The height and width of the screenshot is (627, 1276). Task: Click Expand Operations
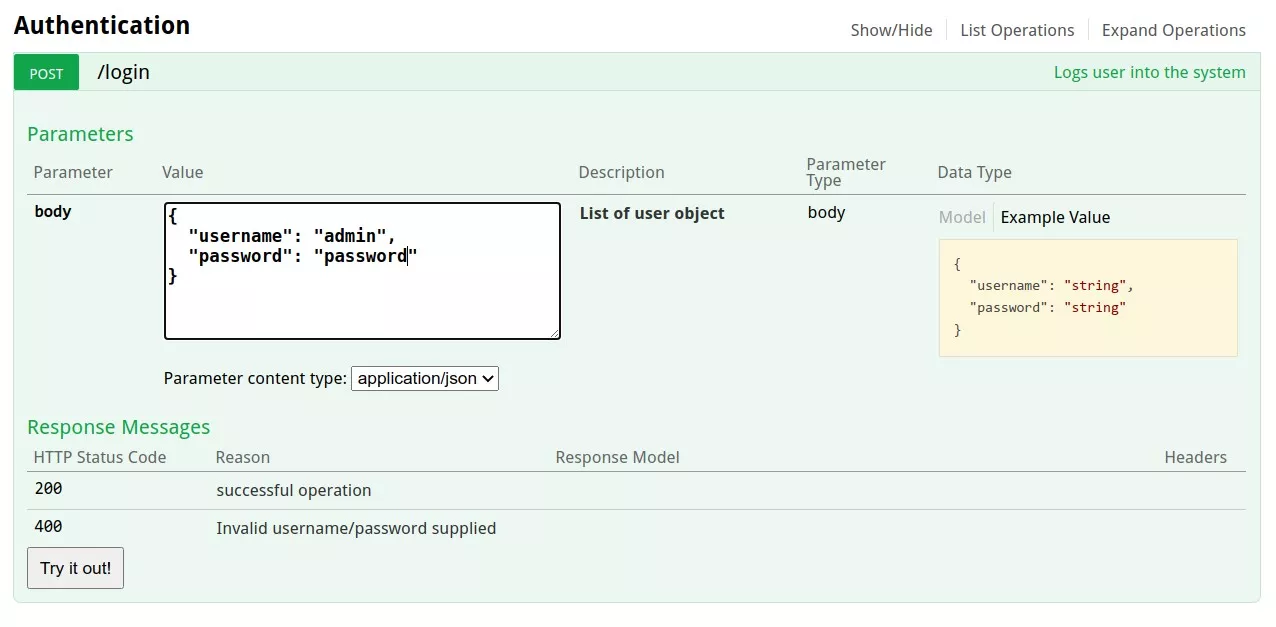1173,30
